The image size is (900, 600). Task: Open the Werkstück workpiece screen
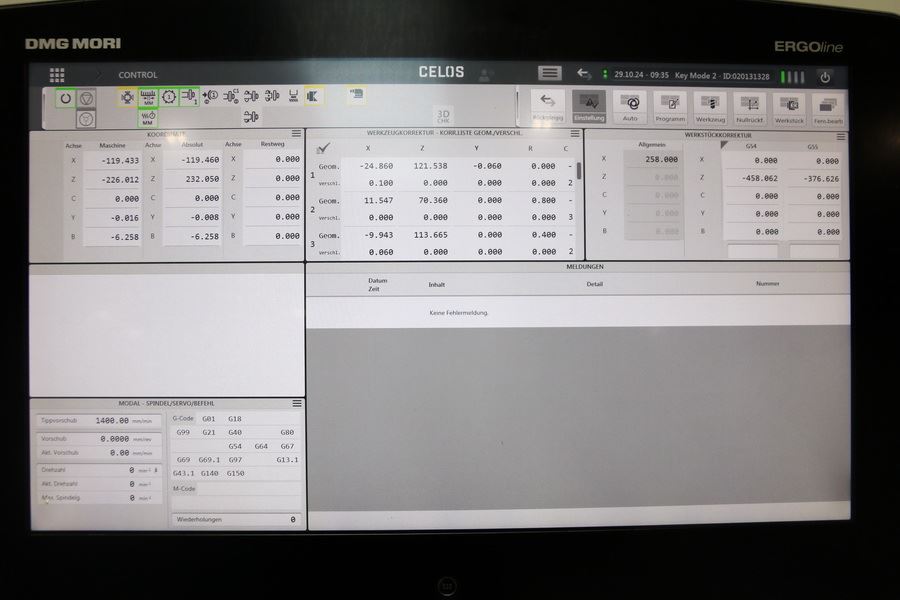[x=789, y=106]
